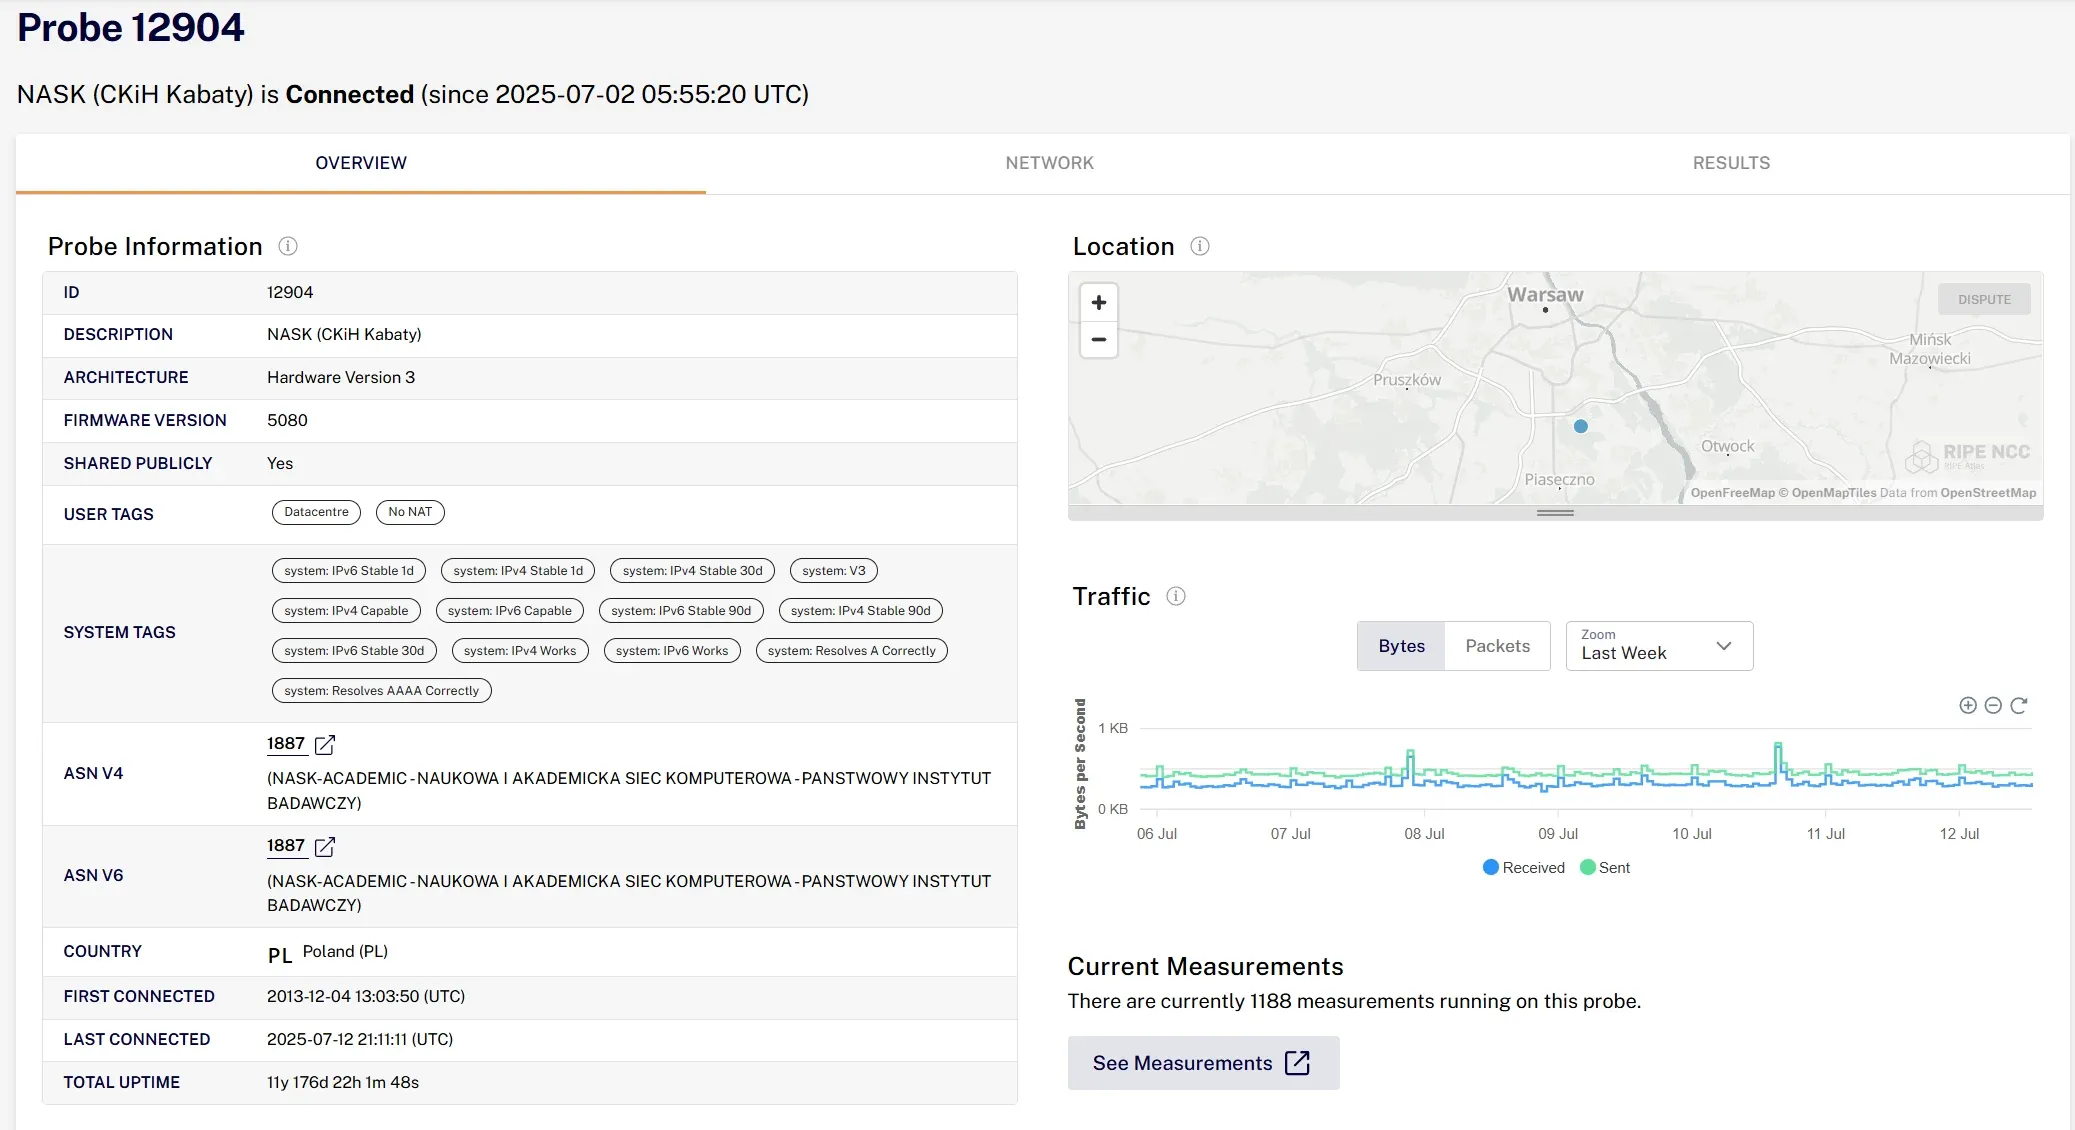Open the Results tab
The height and width of the screenshot is (1130, 2075).
click(x=1731, y=163)
